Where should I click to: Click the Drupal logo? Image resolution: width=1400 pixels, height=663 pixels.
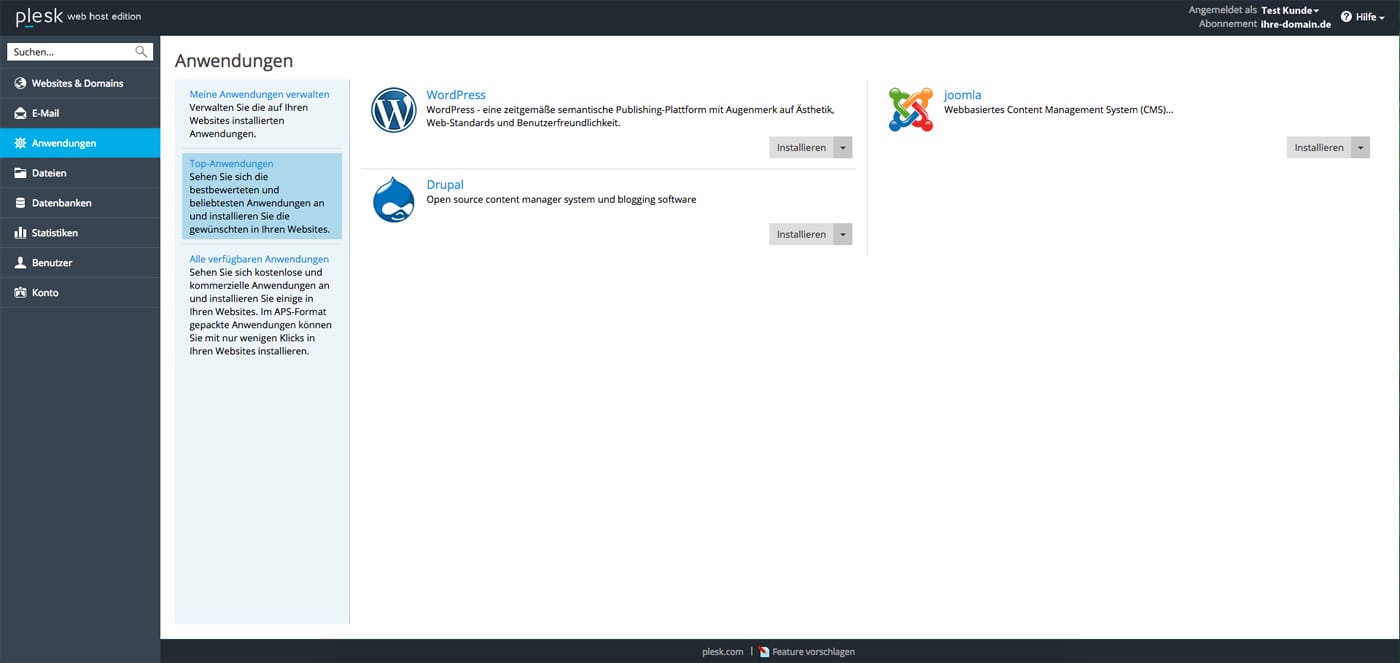tap(393, 199)
